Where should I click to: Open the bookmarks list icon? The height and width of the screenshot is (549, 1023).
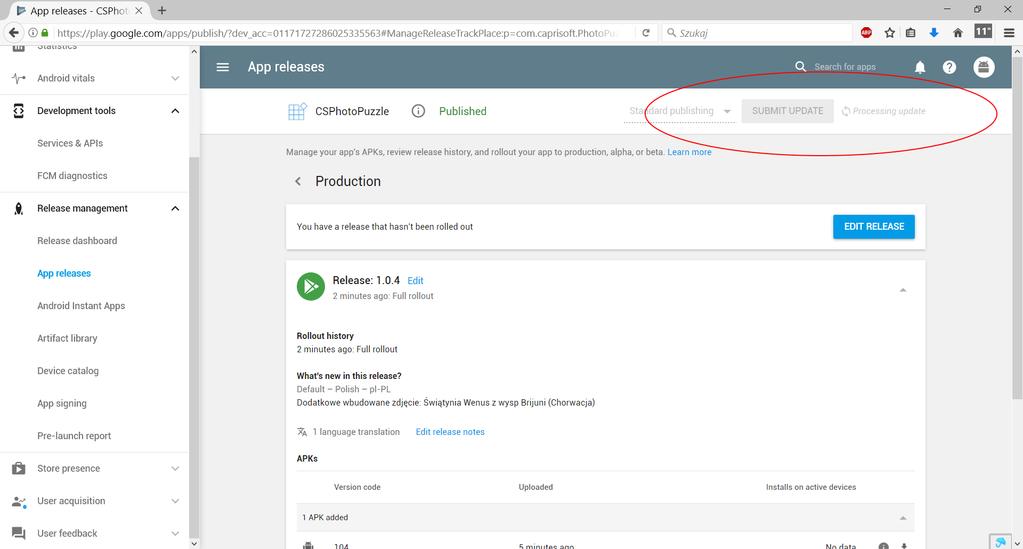coord(911,33)
